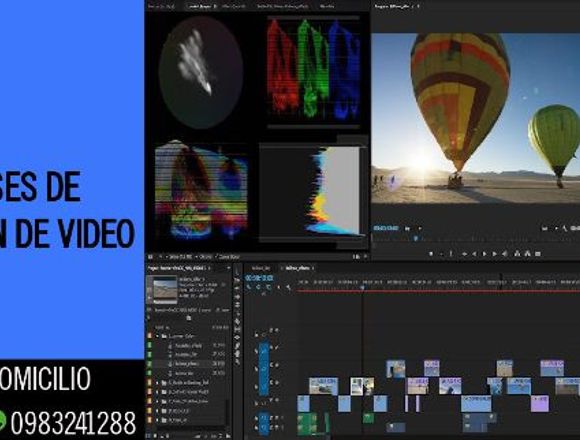Open Program Monitor settings wrench
This screenshot has height=440, width=580.
[564, 229]
